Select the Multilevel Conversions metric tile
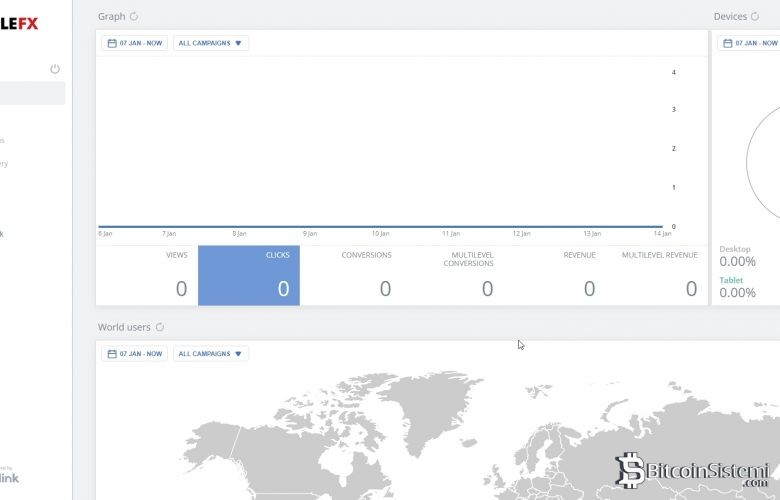This screenshot has width=780, height=500. coord(453,275)
